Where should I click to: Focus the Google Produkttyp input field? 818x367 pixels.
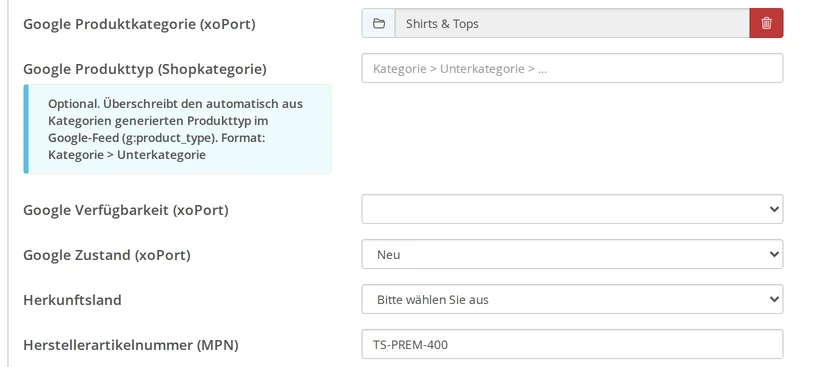572,68
